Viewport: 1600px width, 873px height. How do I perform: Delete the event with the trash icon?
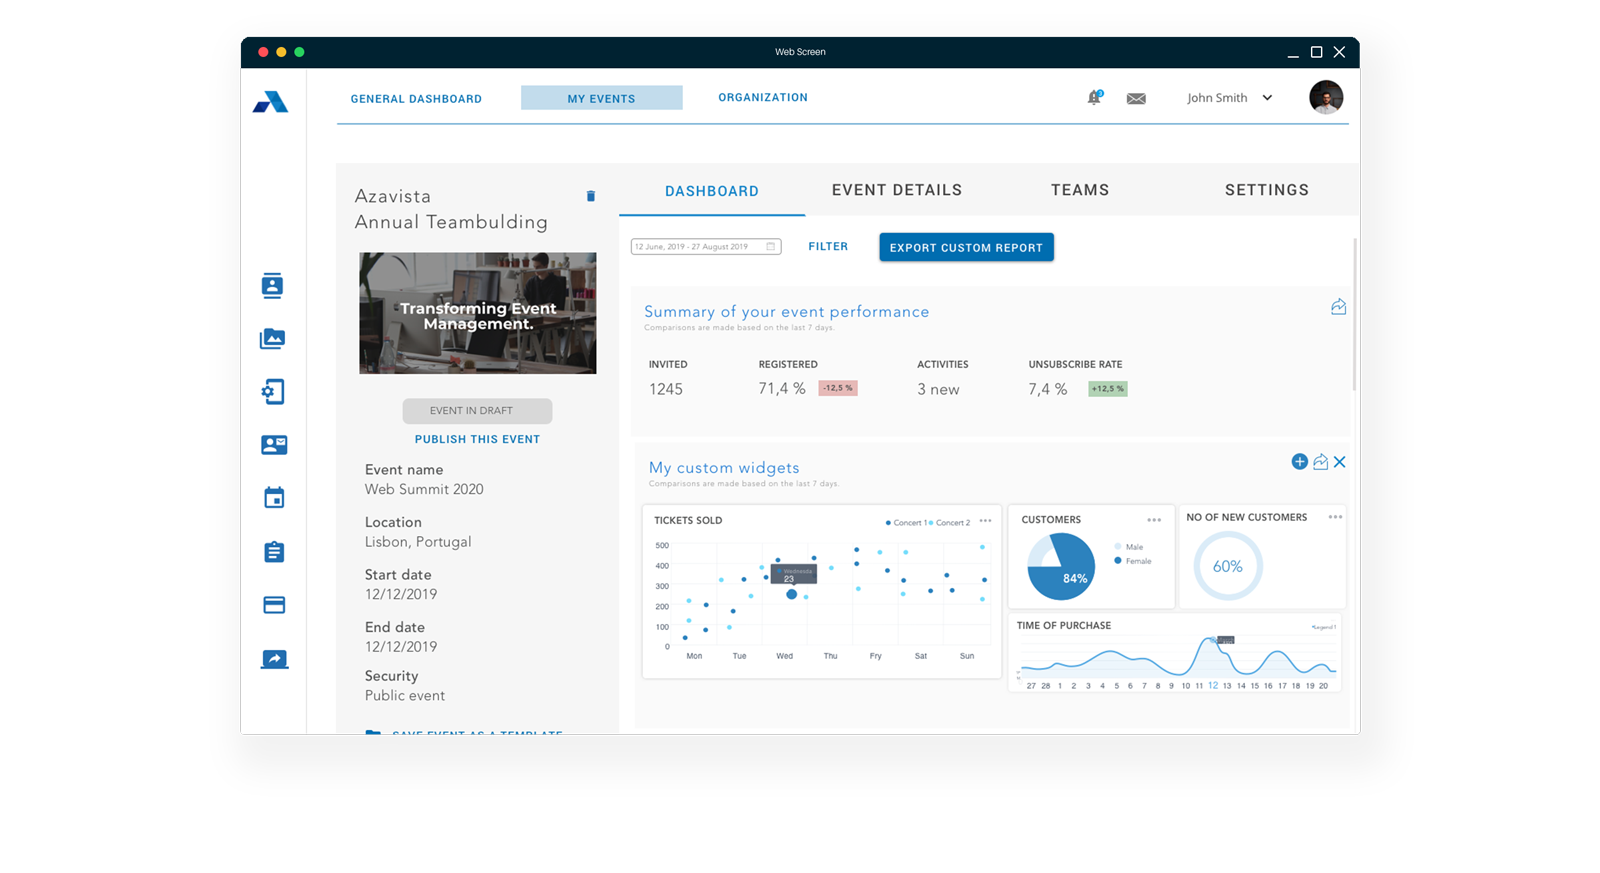click(590, 196)
